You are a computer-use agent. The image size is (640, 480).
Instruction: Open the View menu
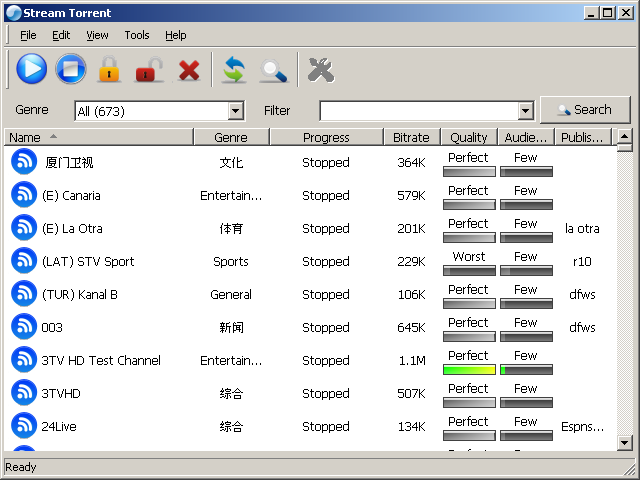[97, 36]
